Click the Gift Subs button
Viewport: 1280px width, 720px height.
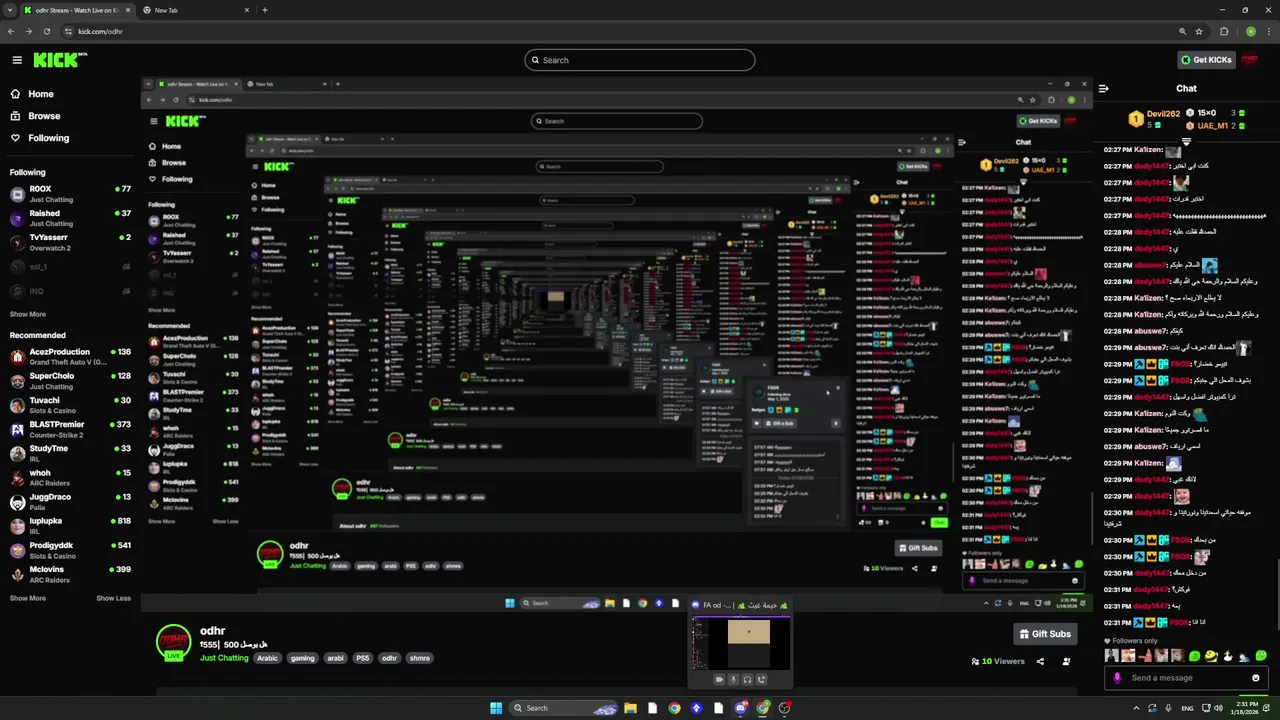click(1045, 634)
